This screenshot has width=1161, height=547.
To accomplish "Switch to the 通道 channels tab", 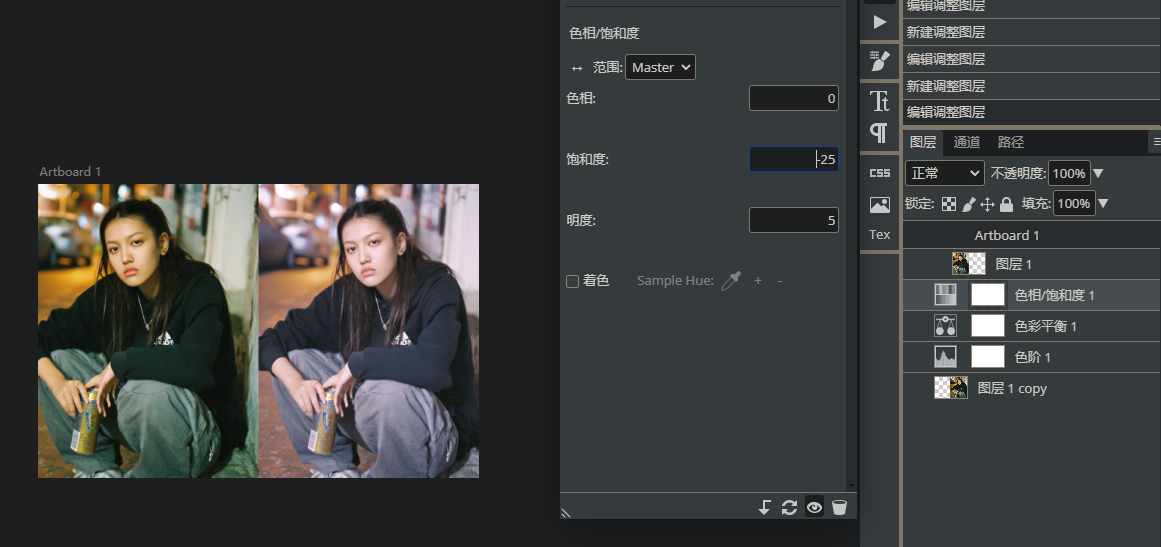I will pyautogui.click(x=967, y=142).
